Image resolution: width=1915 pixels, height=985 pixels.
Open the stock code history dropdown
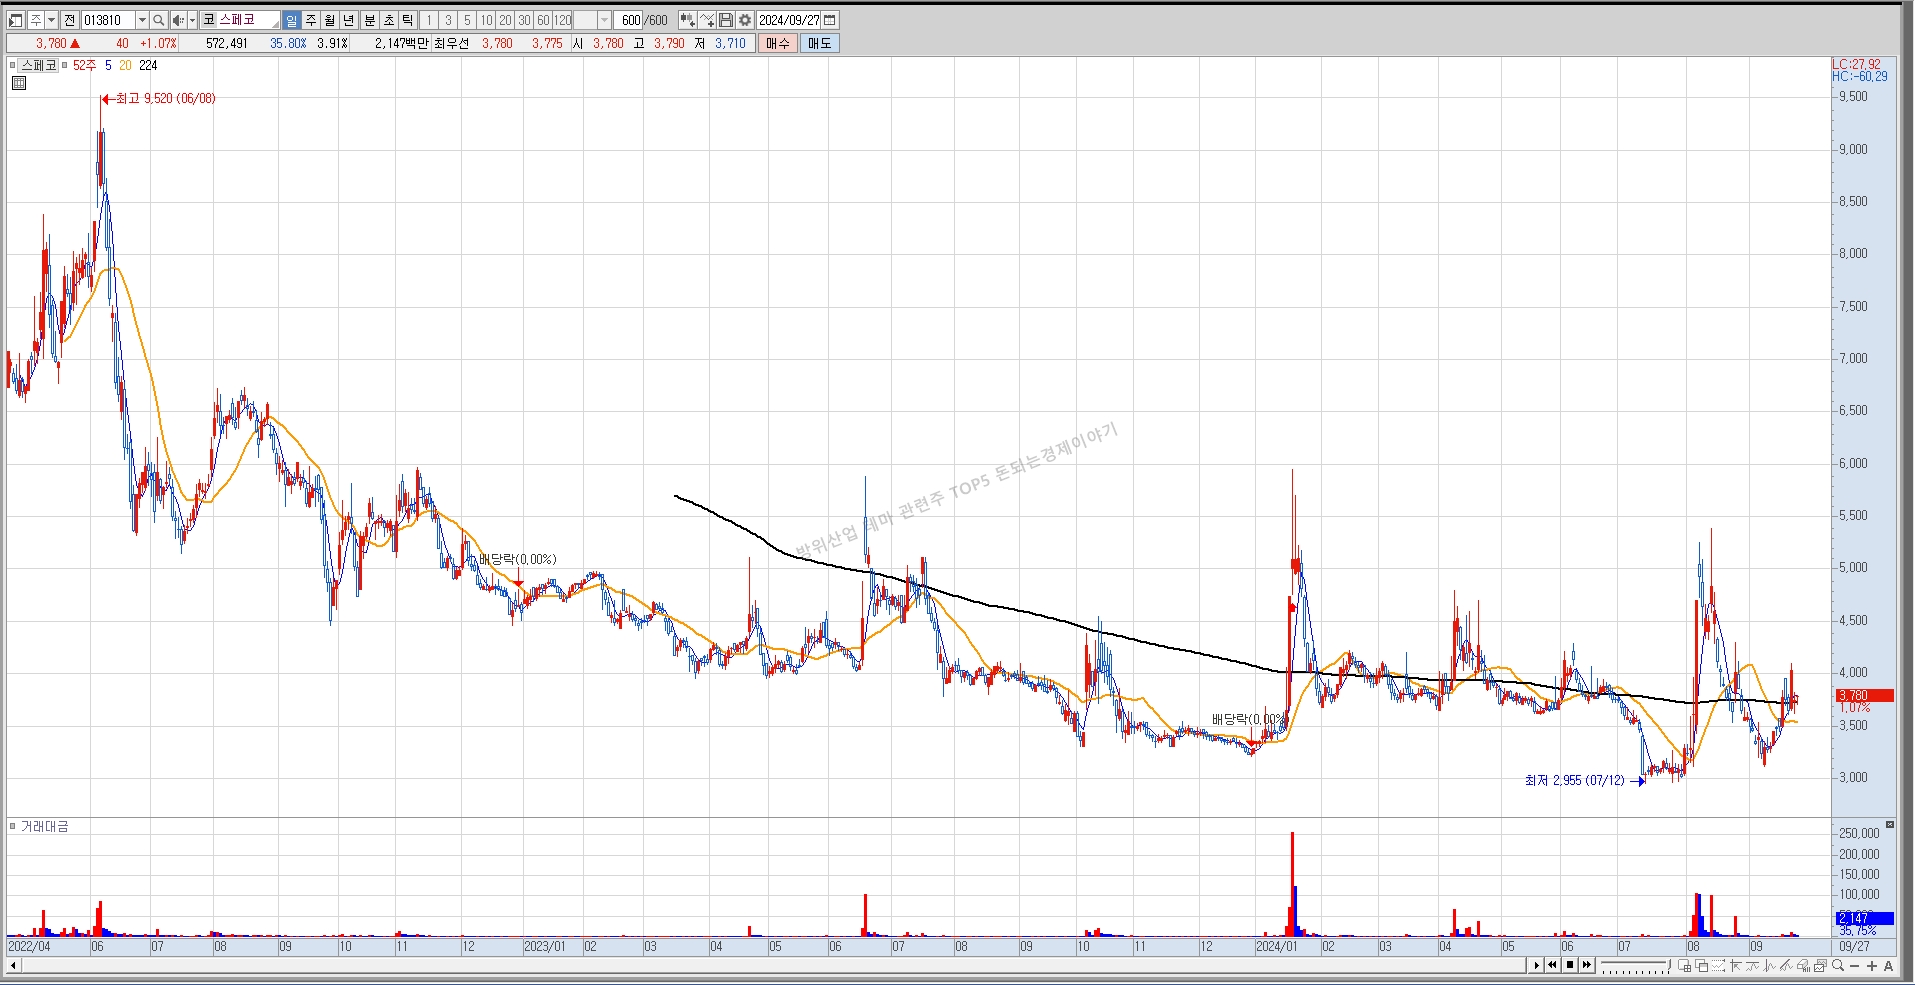(142, 20)
